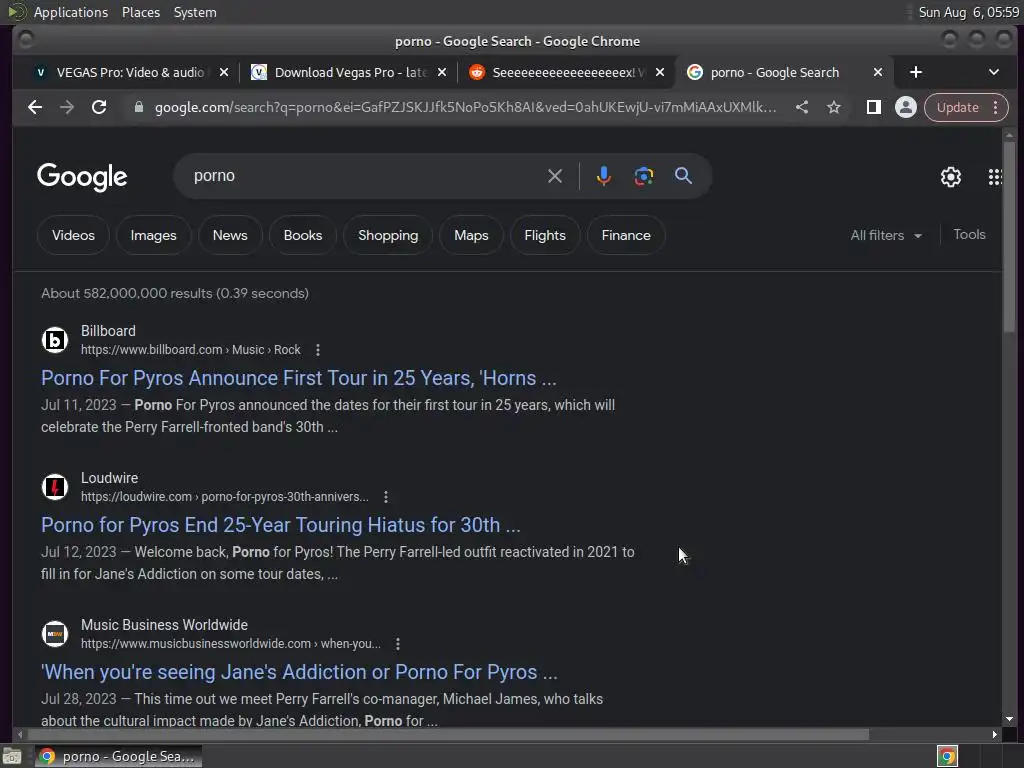Screen dimensions: 1024x768
Task: Open the Places menu
Action: [x=141, y=12]
